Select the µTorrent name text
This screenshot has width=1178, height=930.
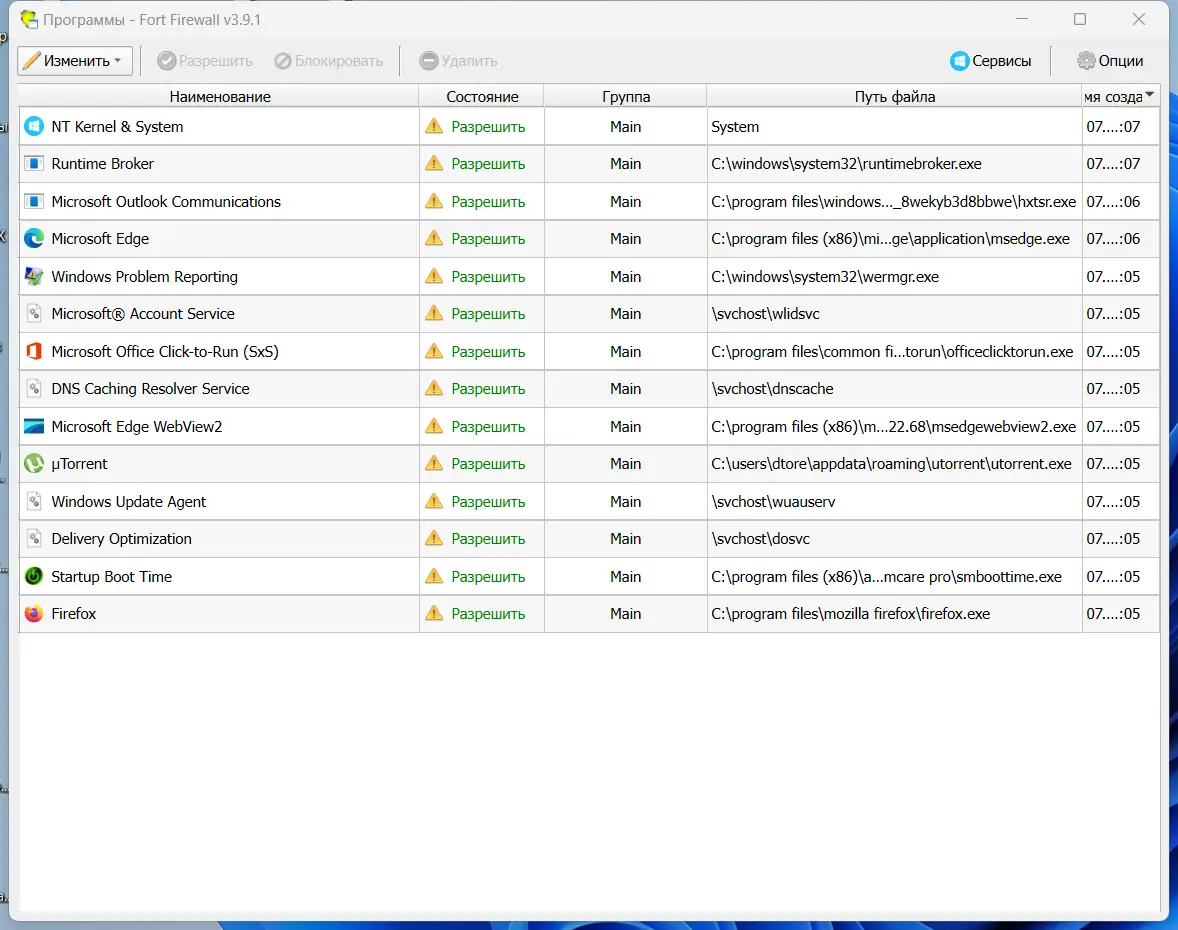(79, 463)
